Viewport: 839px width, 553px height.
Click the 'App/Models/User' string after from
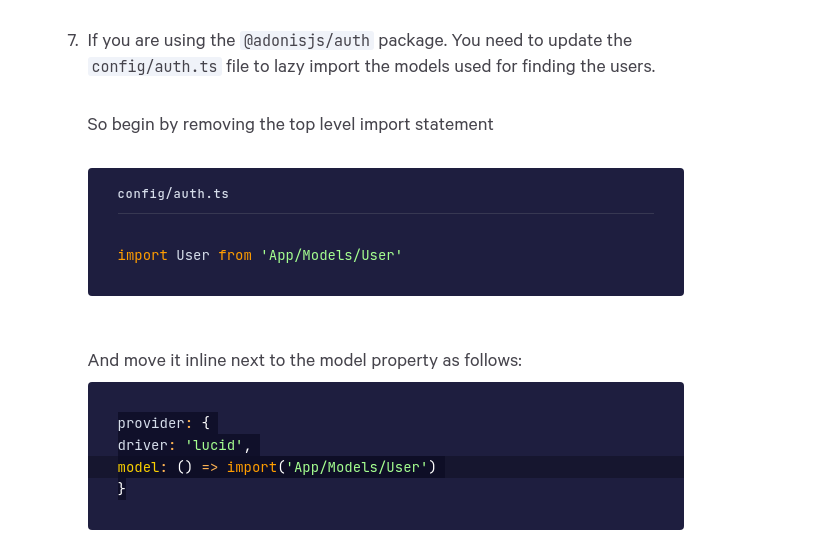point(331,255)
